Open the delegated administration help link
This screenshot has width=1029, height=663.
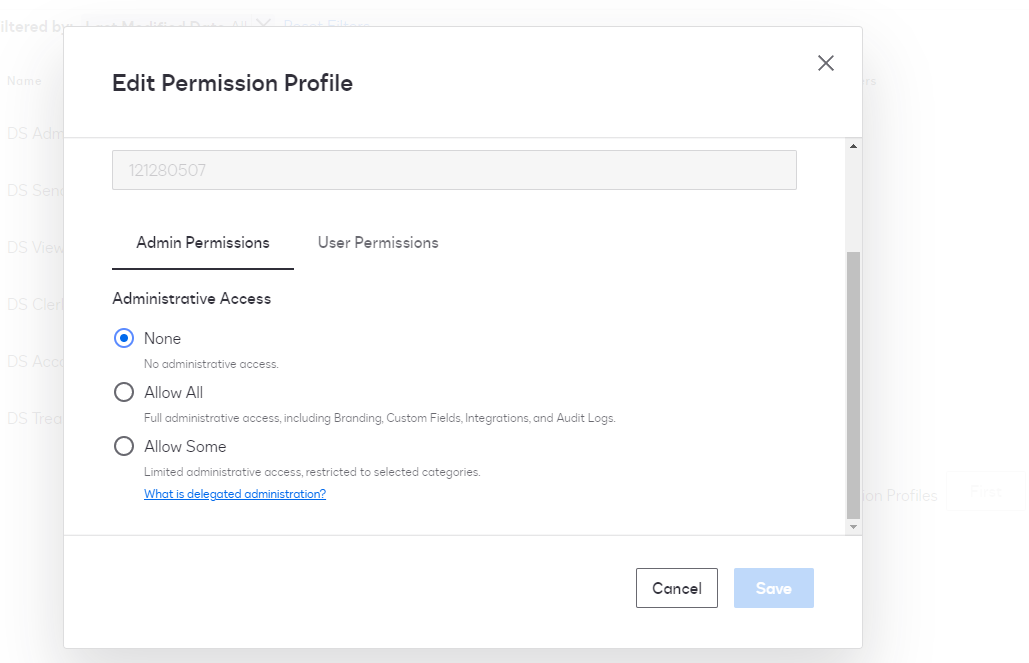click(x=235, y=494)
